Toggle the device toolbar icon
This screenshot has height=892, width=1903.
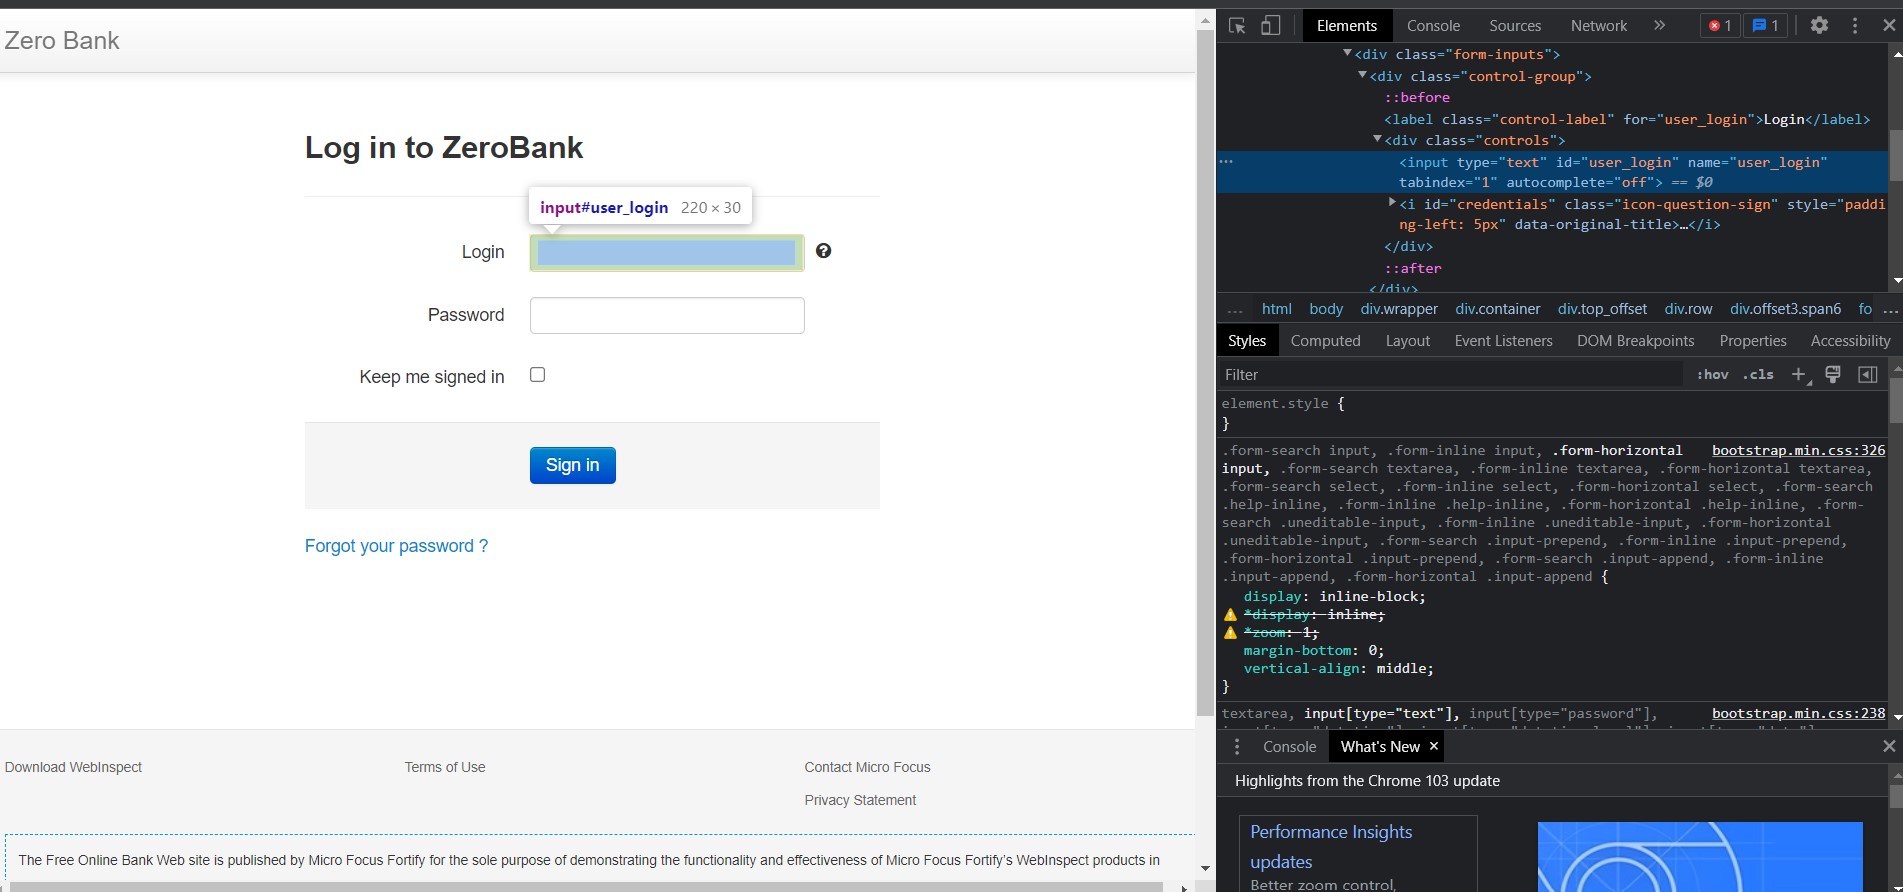point(1271,26)
